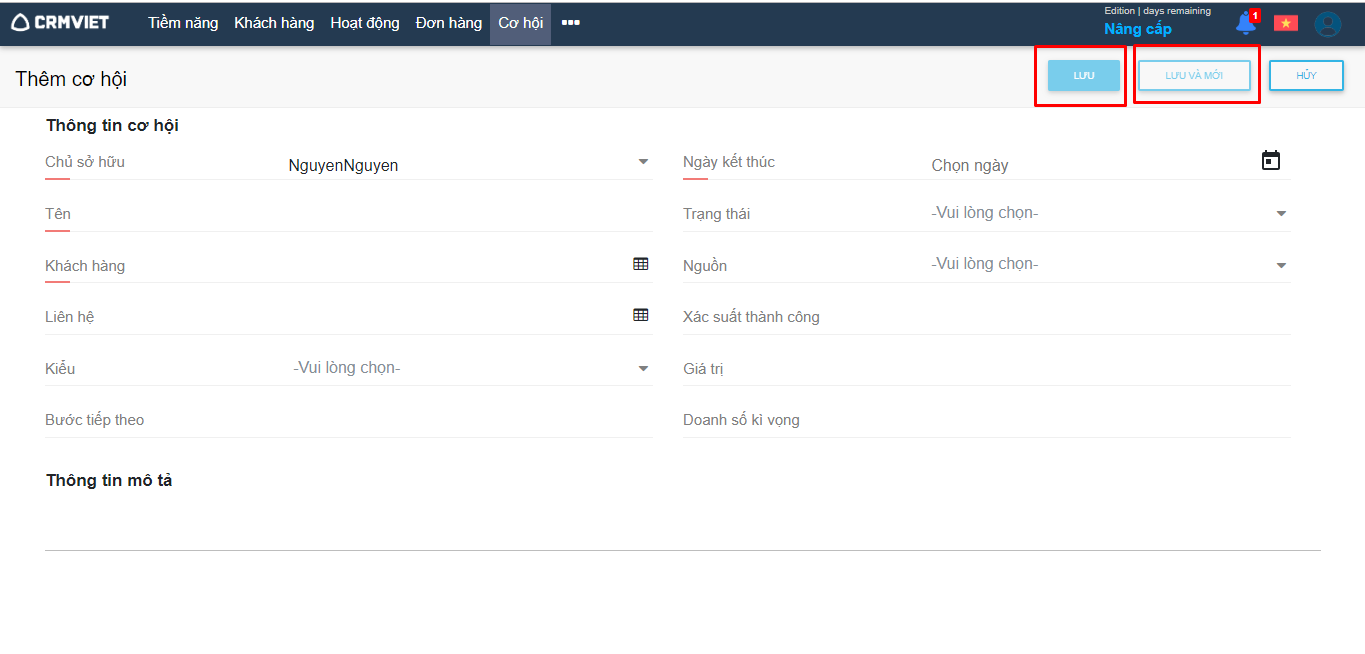Cancel with the HỦY button
The height and width of the screenshot is (654, 1365).
click(1306, 76)
